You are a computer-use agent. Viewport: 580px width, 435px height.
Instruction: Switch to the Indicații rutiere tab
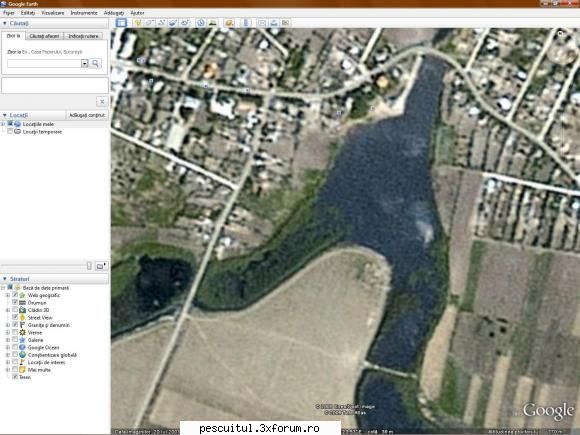coord(83,36)
